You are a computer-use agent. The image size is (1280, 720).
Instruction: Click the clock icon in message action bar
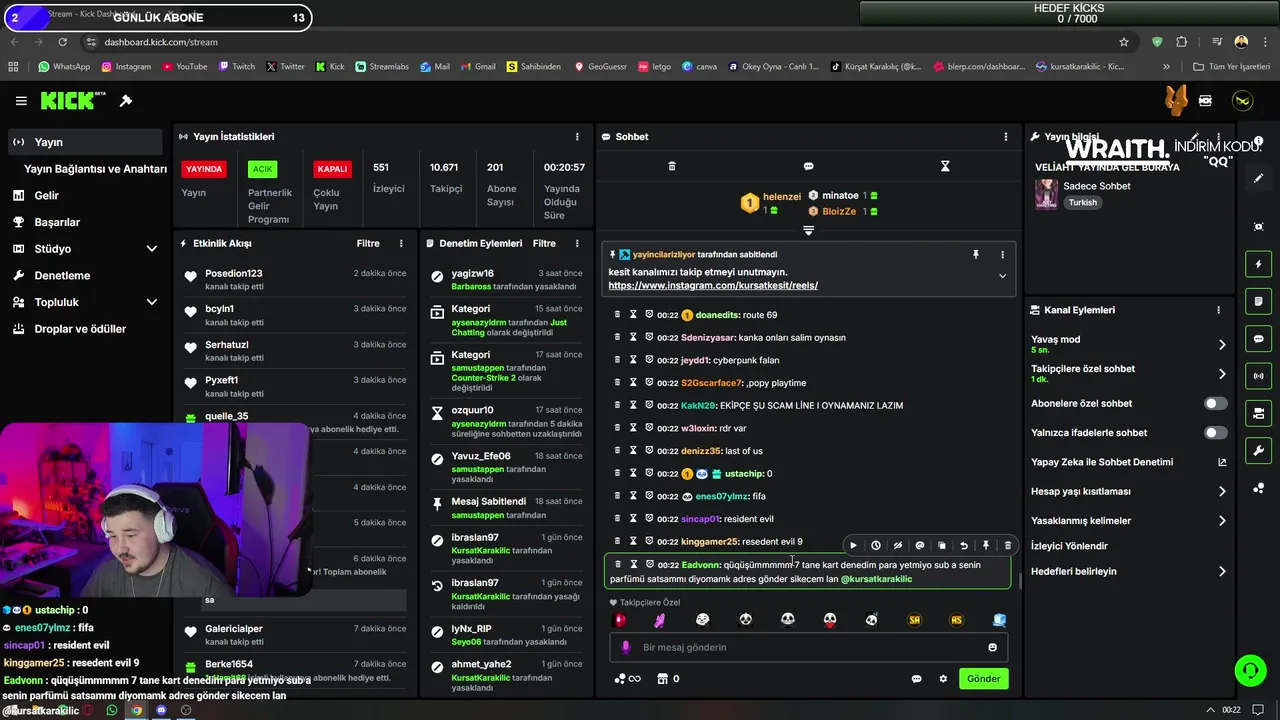click(x=875, y=546)
